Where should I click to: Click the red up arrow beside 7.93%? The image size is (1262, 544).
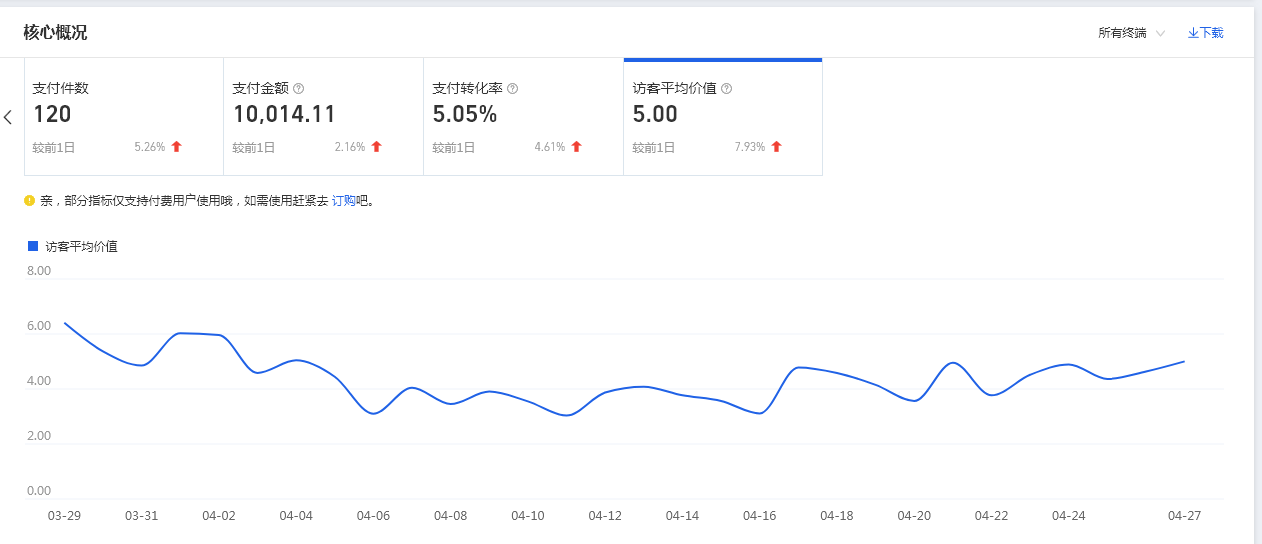tap(777, 146)
